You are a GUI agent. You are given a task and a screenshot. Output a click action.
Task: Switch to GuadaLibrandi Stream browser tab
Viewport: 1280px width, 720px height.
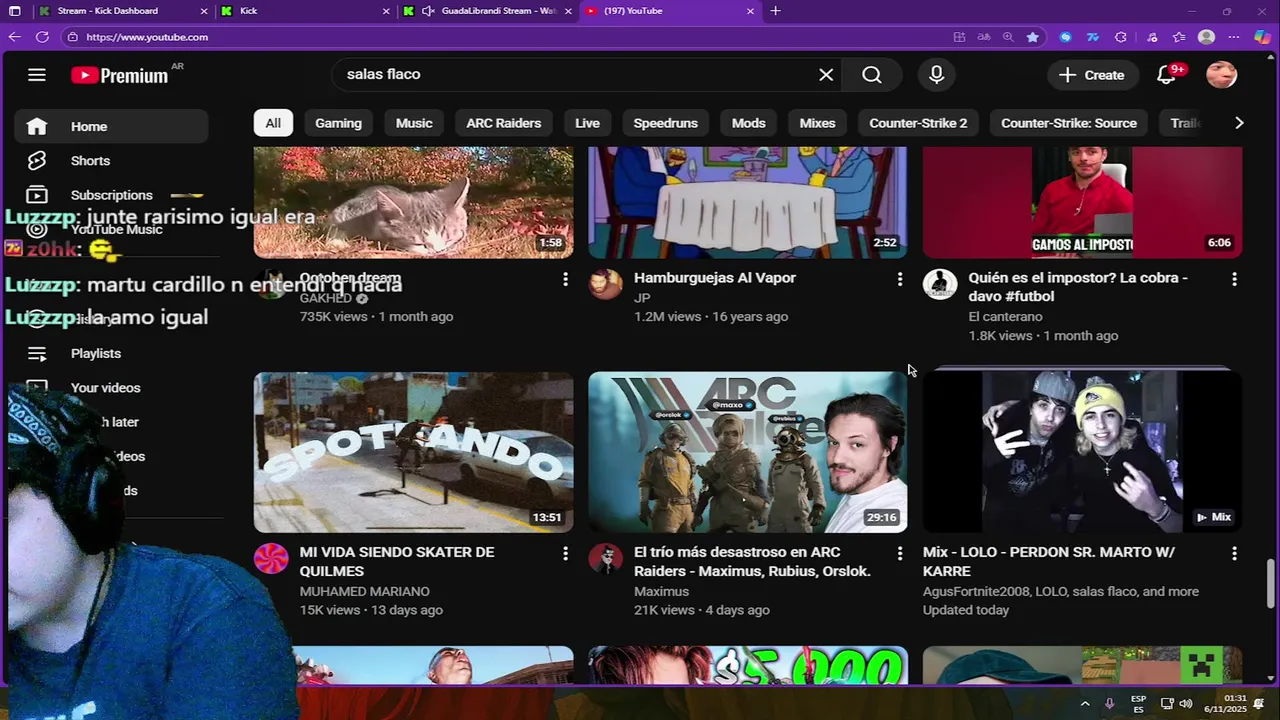point(487,11)
